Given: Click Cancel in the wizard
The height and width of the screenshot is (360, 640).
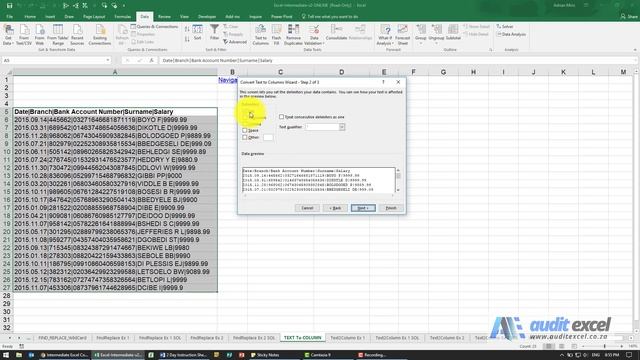Looking at the screenshot, I should pos(307,208).
